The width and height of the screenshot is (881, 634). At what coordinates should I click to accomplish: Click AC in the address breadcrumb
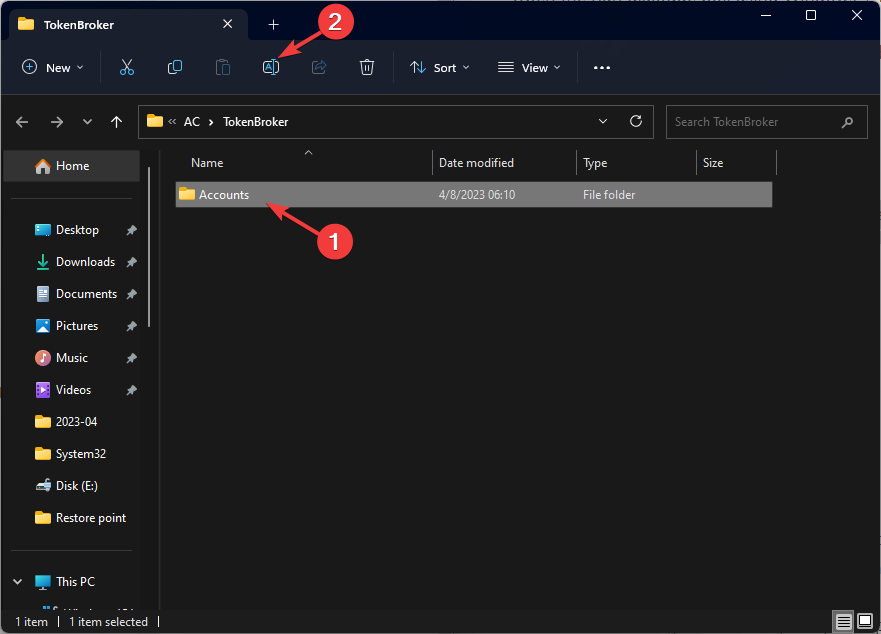coord(192,122)
